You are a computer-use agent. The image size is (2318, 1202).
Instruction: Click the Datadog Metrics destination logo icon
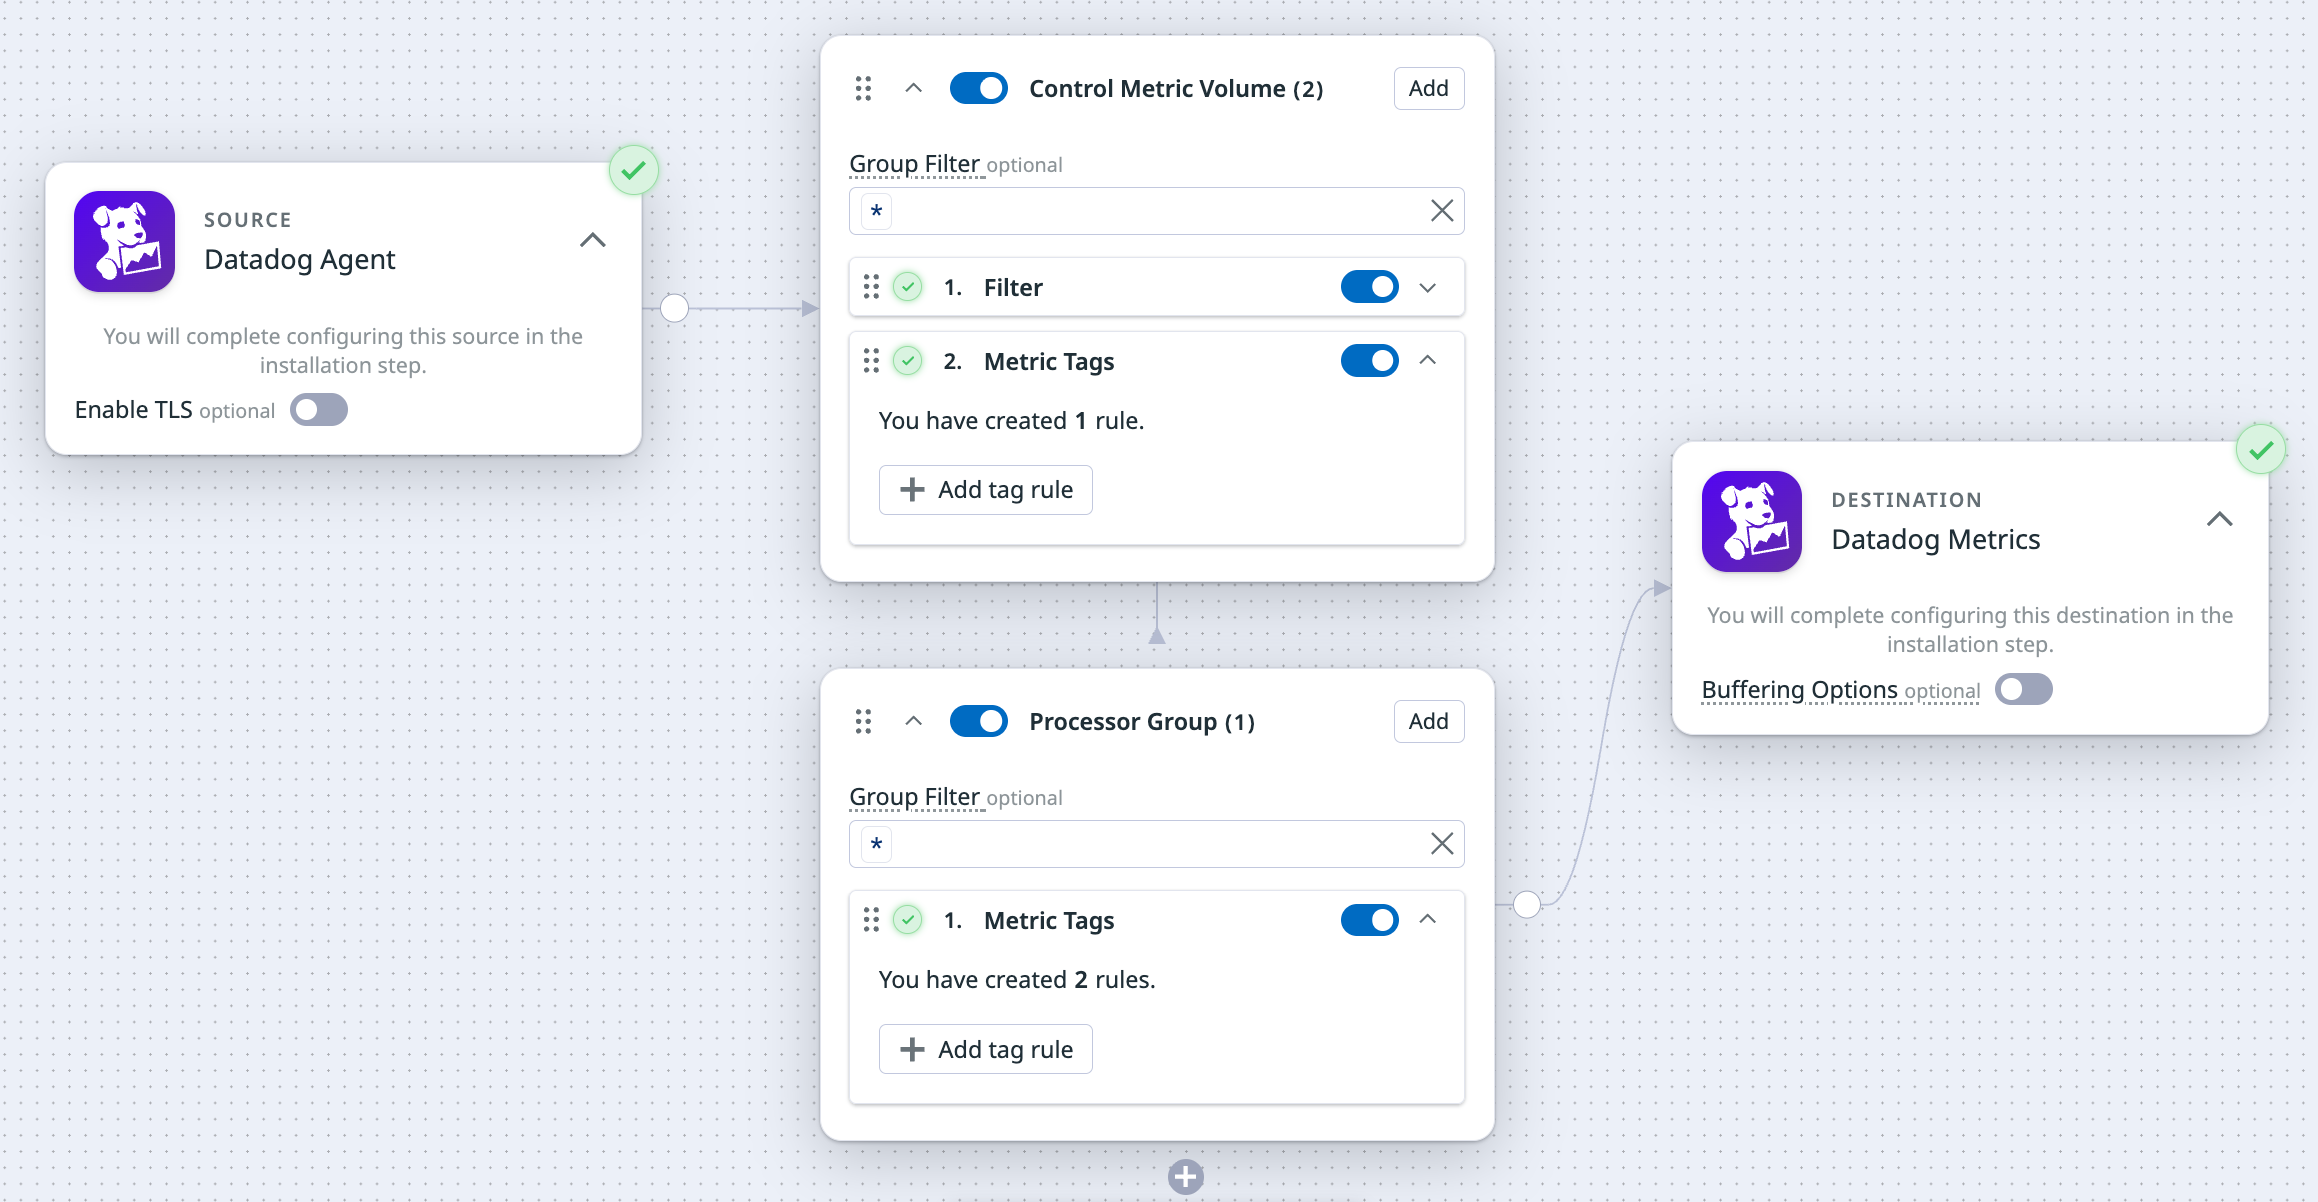tap(1751, 521)
